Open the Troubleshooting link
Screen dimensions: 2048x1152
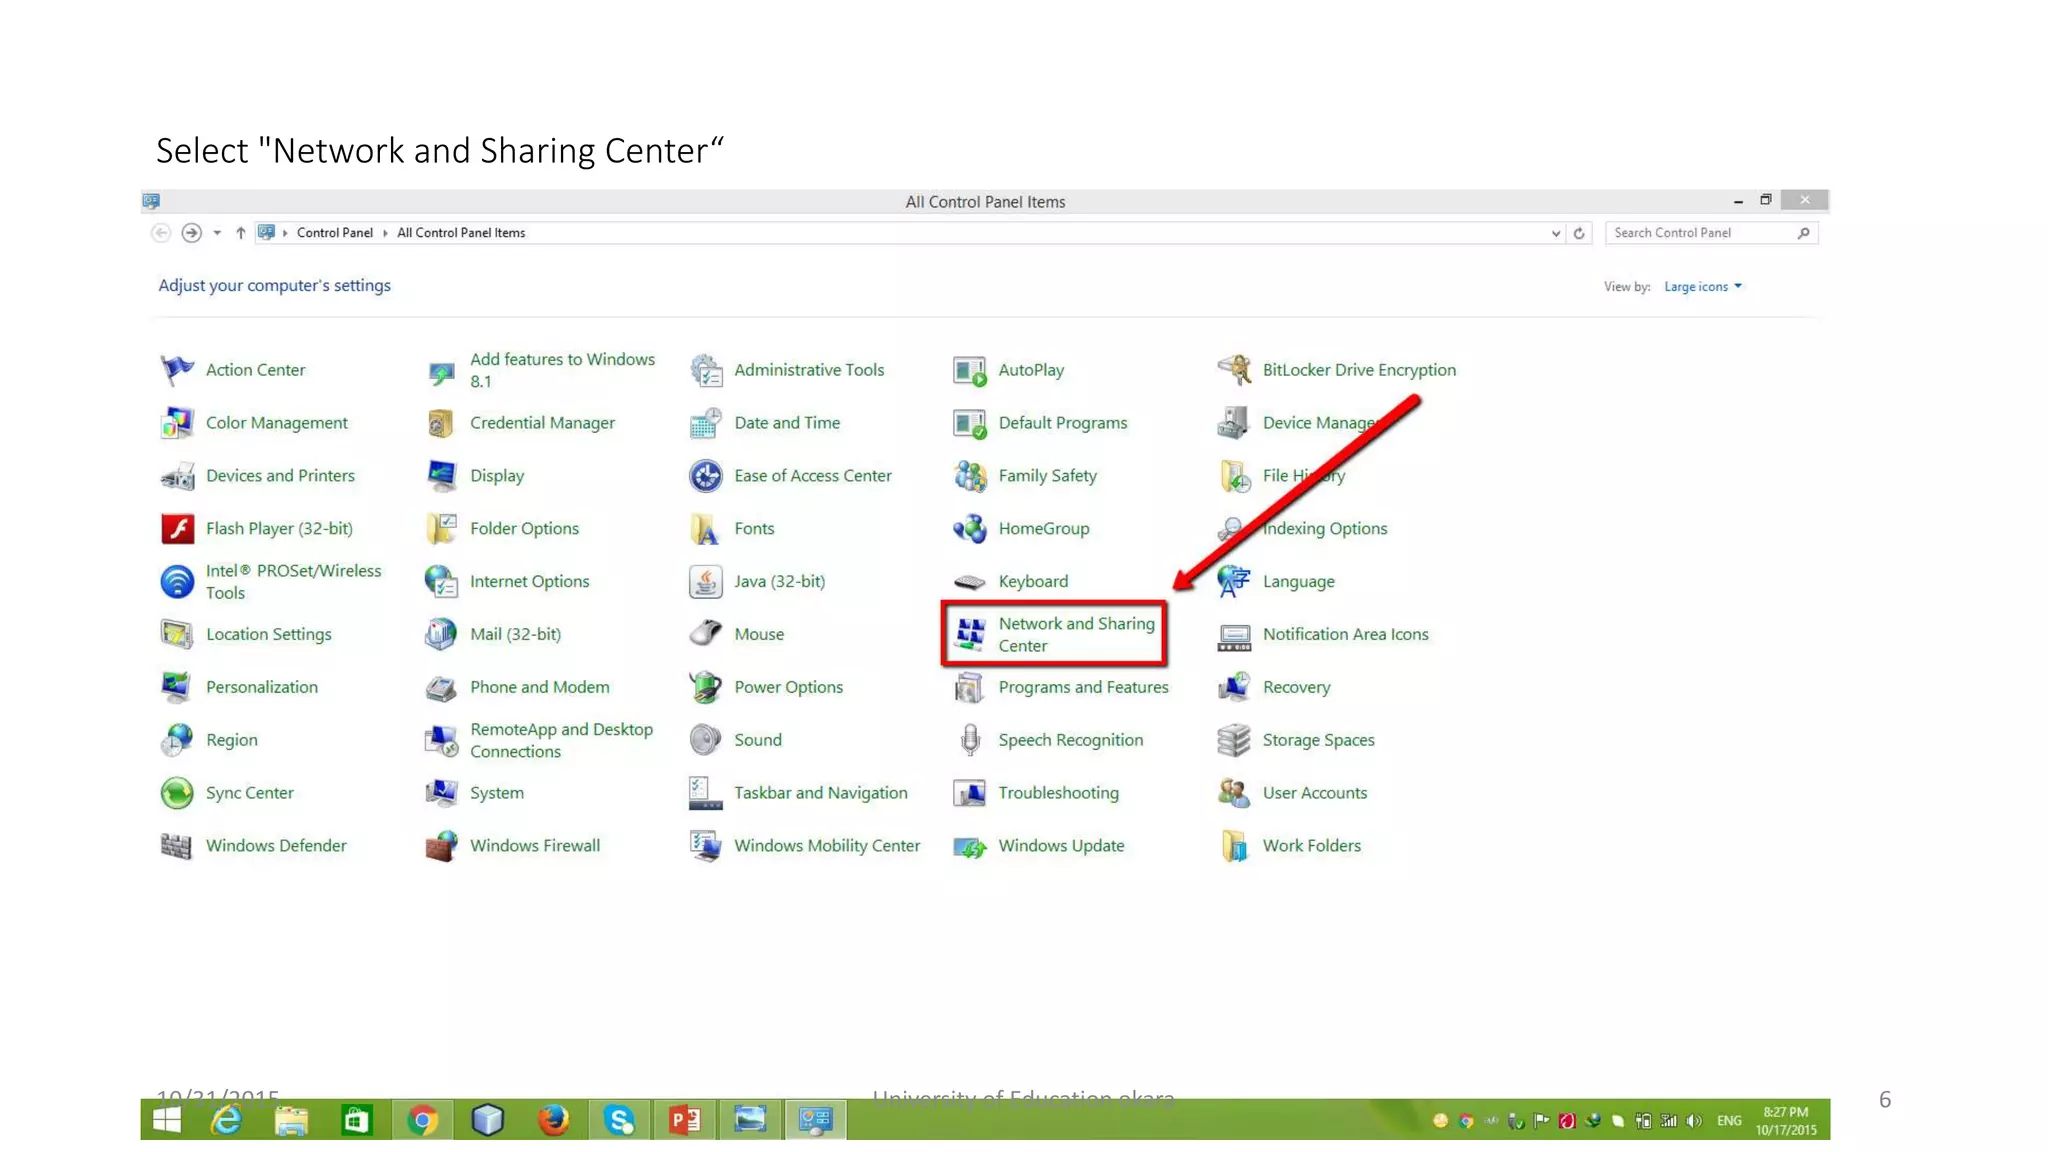click(x=1058, y=794)
